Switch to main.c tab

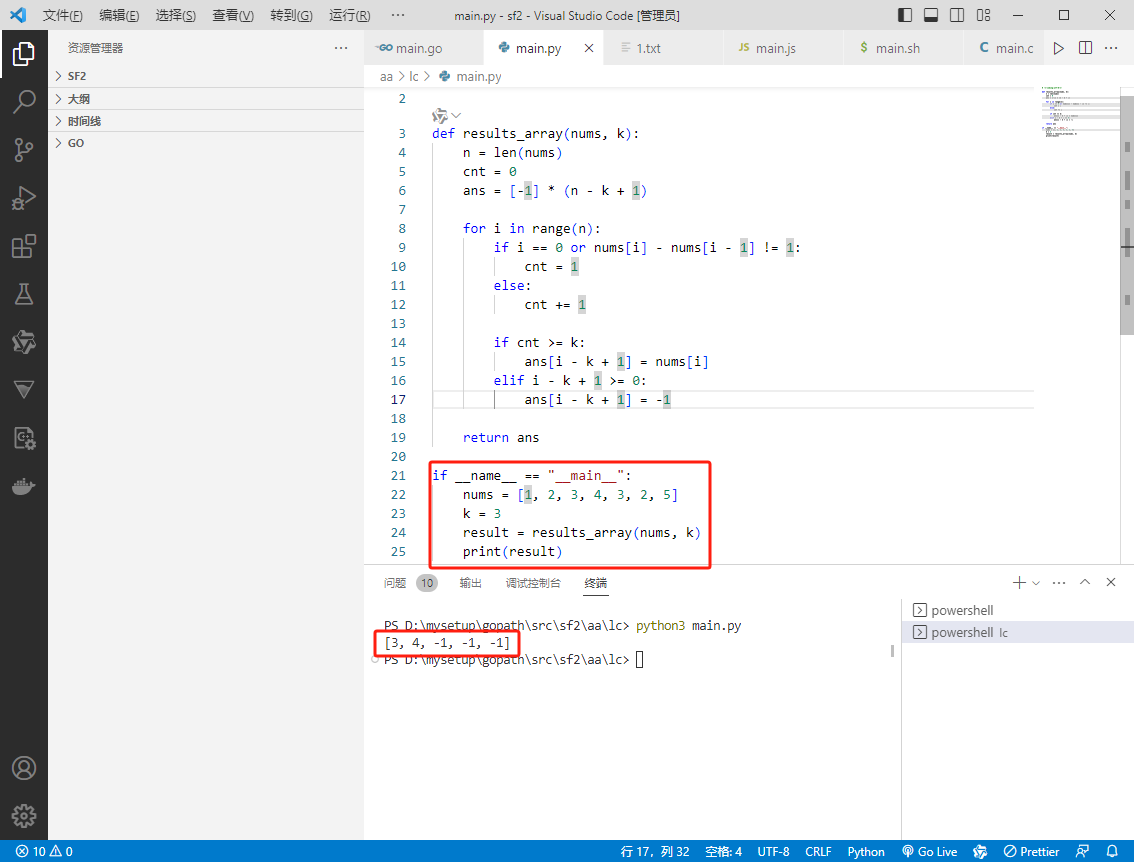point(1006,48)
